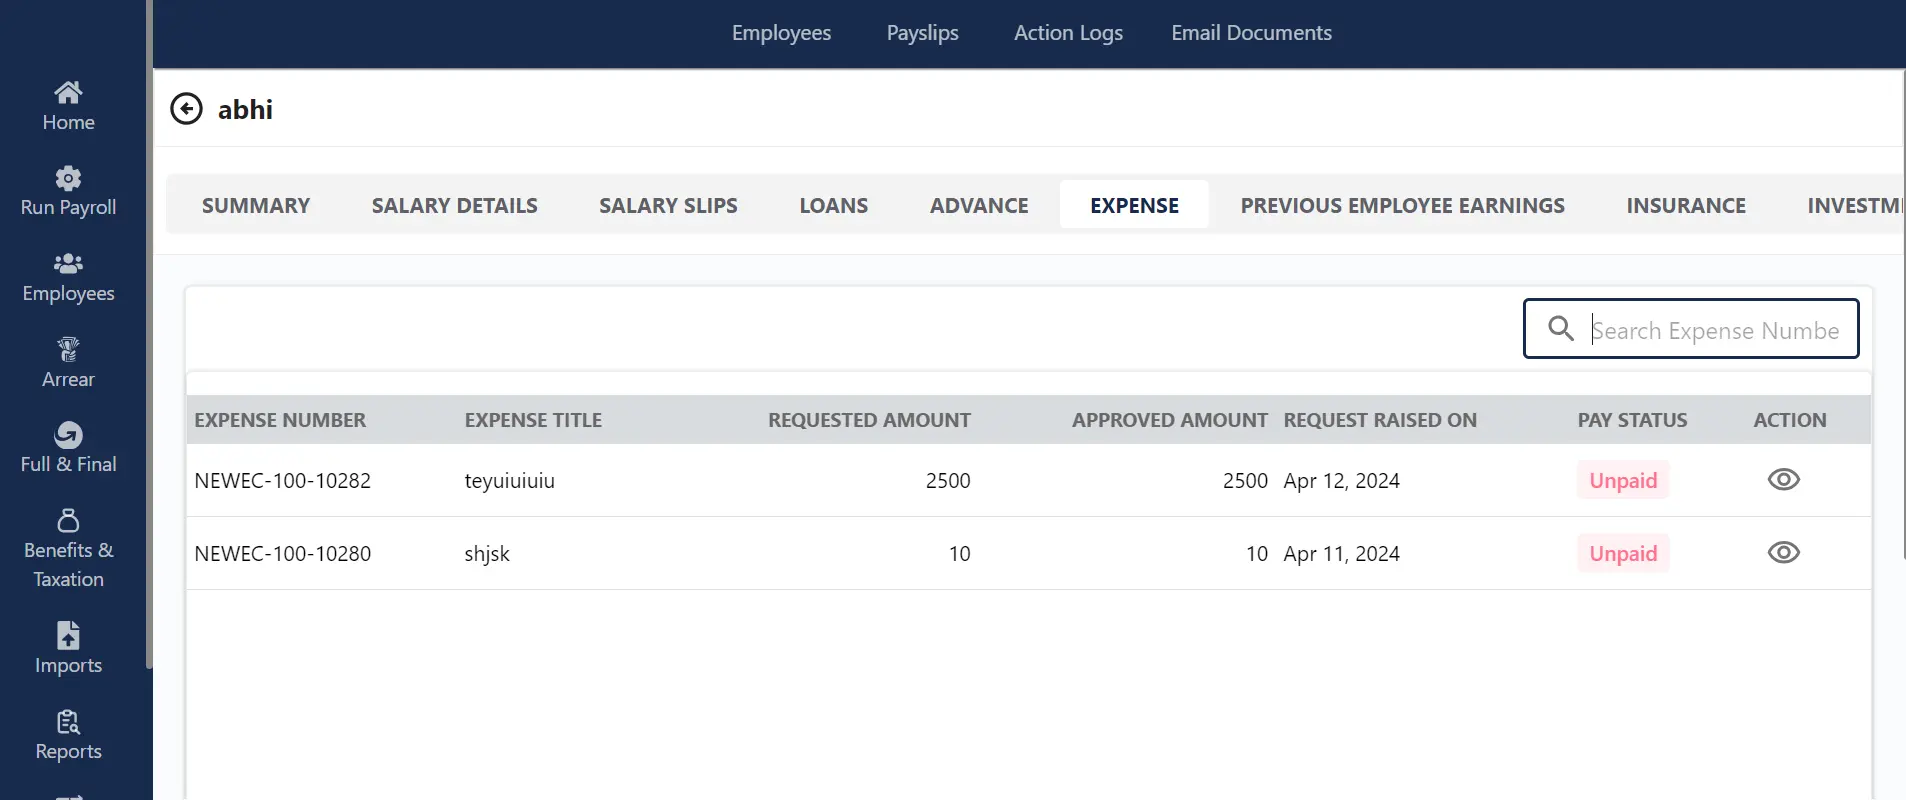
Task: Click the search magnifier icon
Action: point(1560,328)
